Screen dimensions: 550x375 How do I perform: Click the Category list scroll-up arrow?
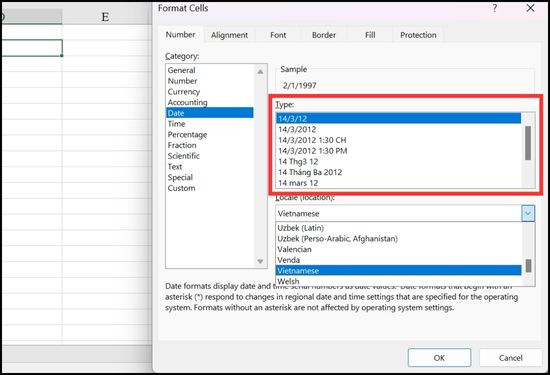[260, 72]
